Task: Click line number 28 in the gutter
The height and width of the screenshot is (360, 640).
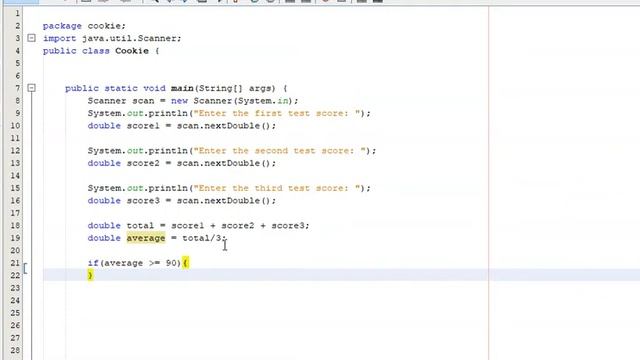Action: (x=15, y=351)
